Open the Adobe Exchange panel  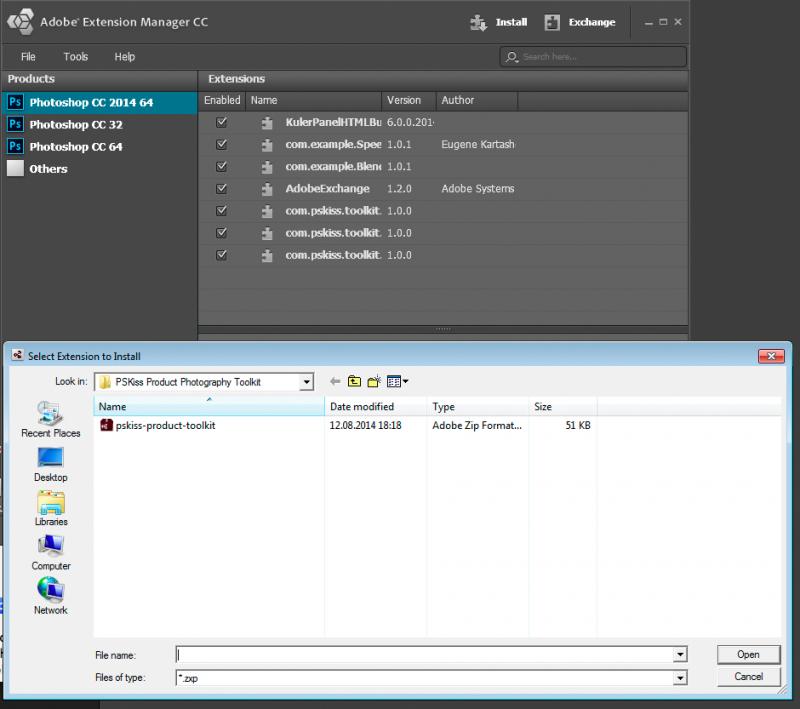580,22
